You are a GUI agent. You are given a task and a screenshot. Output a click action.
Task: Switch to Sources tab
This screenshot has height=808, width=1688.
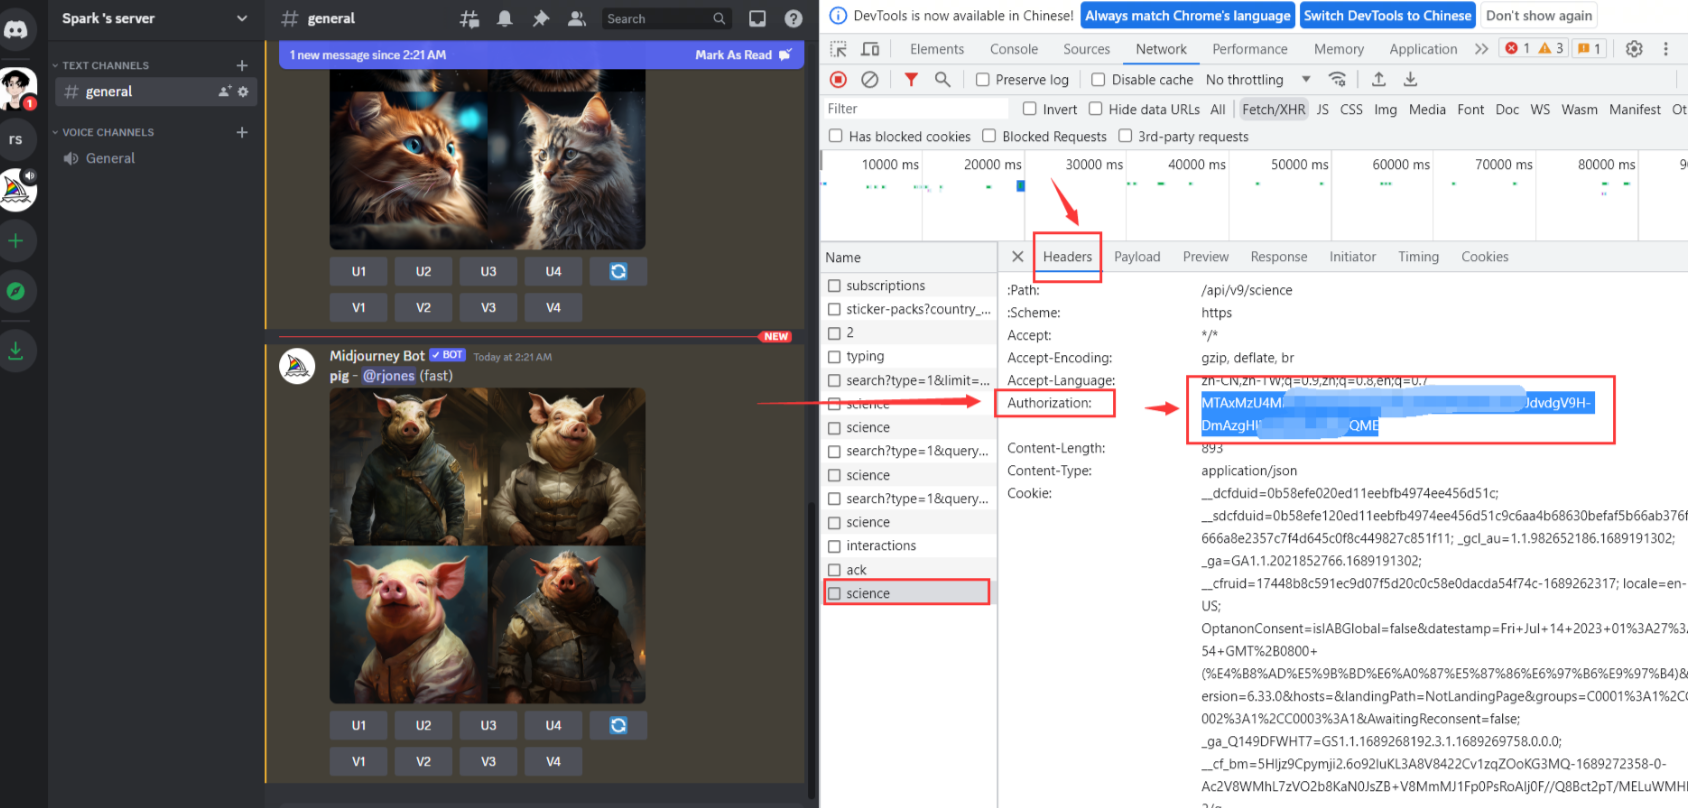click(1087, 49)
